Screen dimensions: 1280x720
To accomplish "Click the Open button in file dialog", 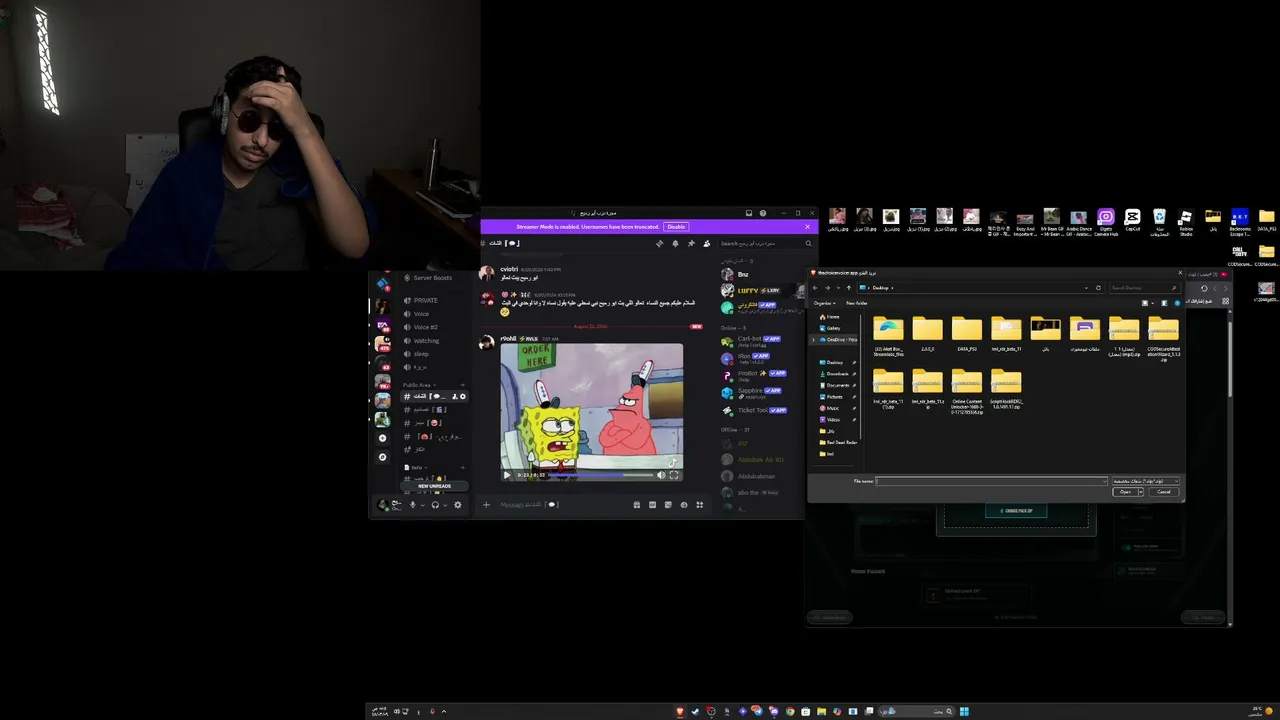I will 1125,492.
